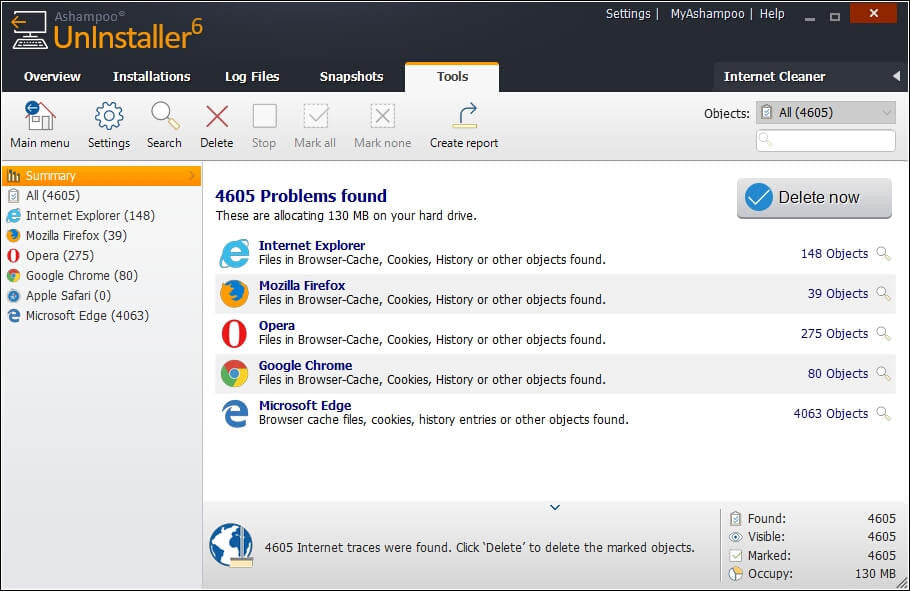This screenshot has width=910, height=591.
Task: Click the Search magnifier toolbar icon
Action: [164, 117]
